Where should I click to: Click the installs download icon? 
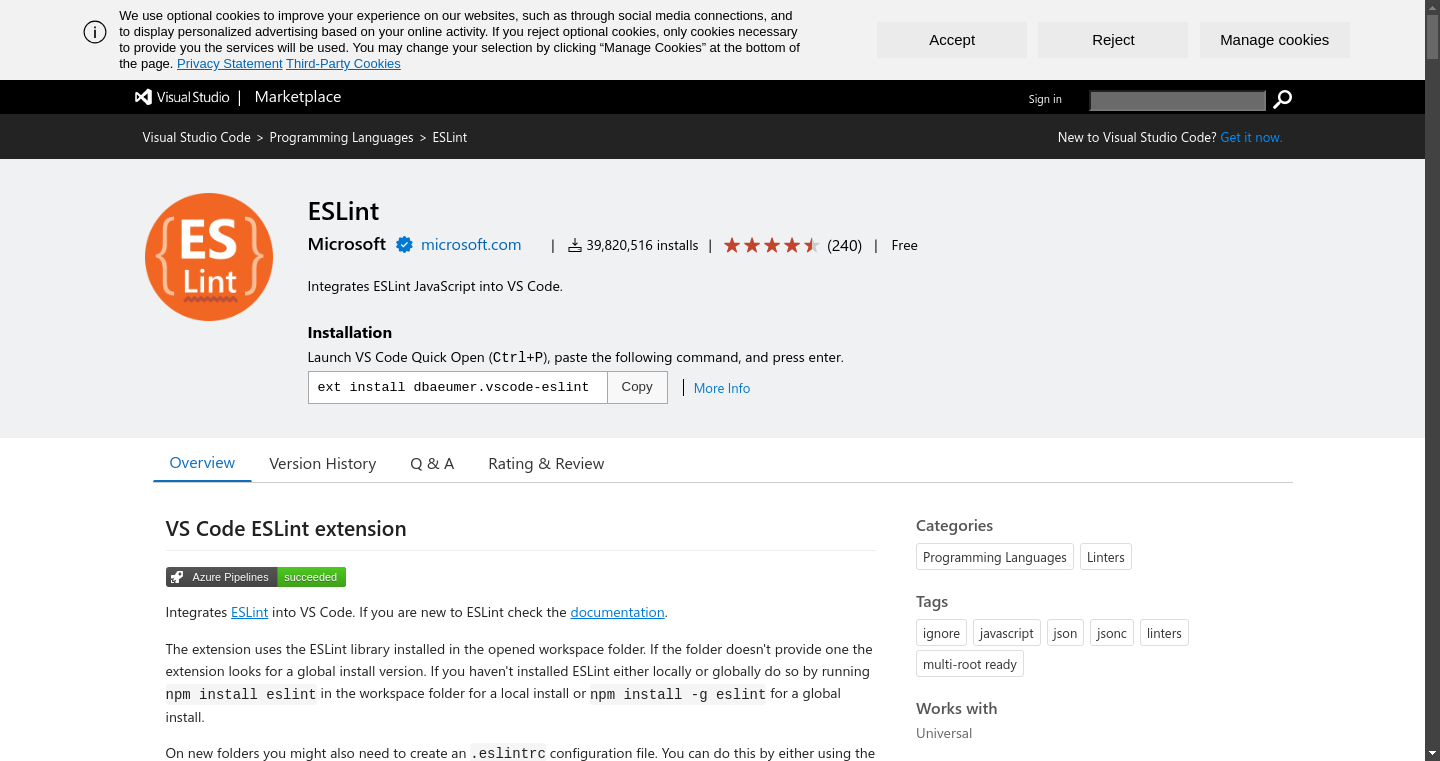(x=575, y=245)
